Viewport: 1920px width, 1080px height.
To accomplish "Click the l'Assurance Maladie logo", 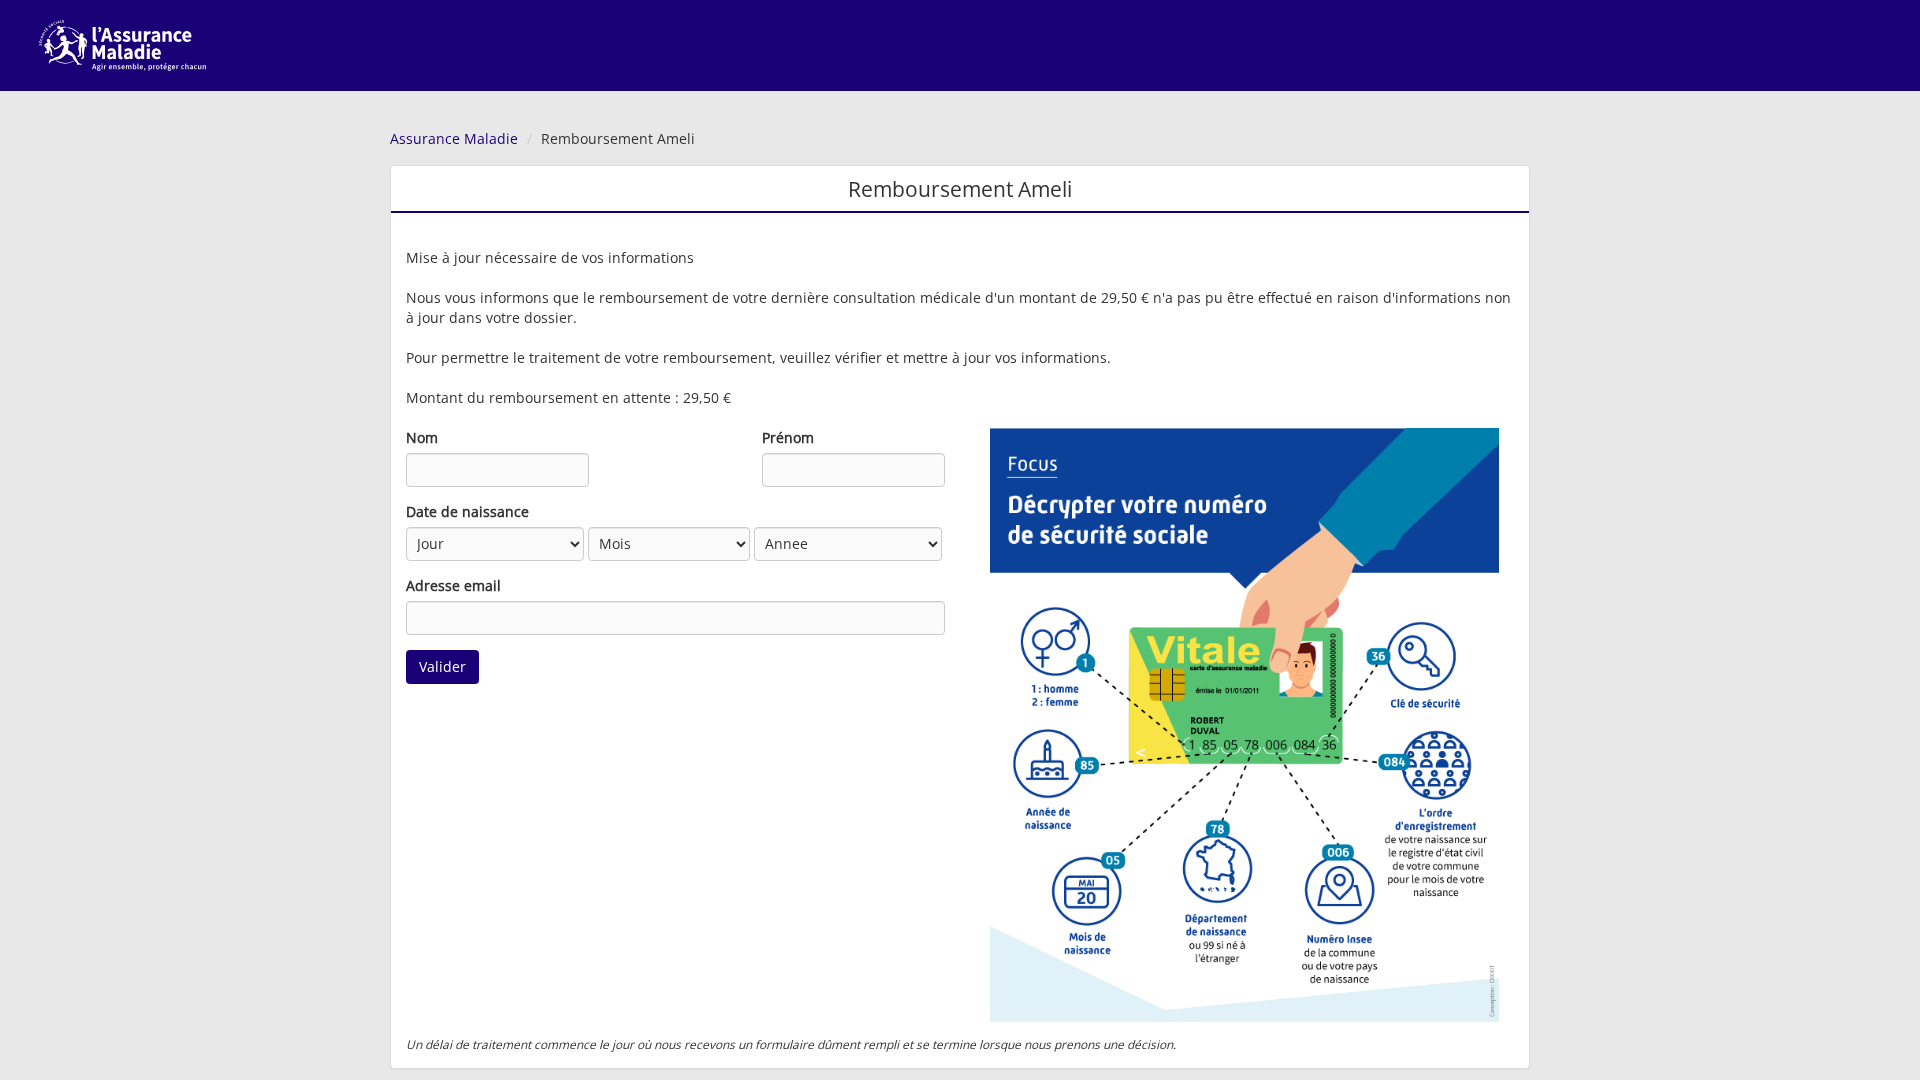I will pyautogui.click(x=122, y=45).
